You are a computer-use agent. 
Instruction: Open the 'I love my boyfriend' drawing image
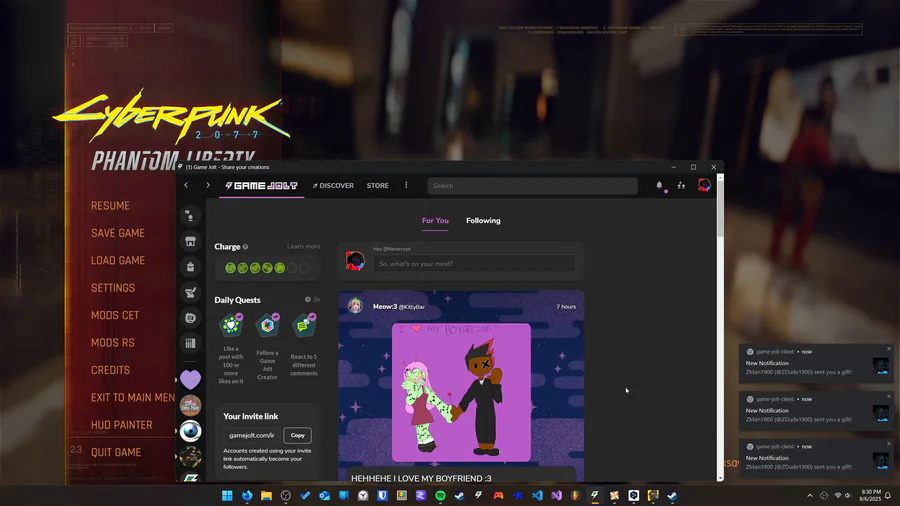pyautogui.click(x=461, y=392)
